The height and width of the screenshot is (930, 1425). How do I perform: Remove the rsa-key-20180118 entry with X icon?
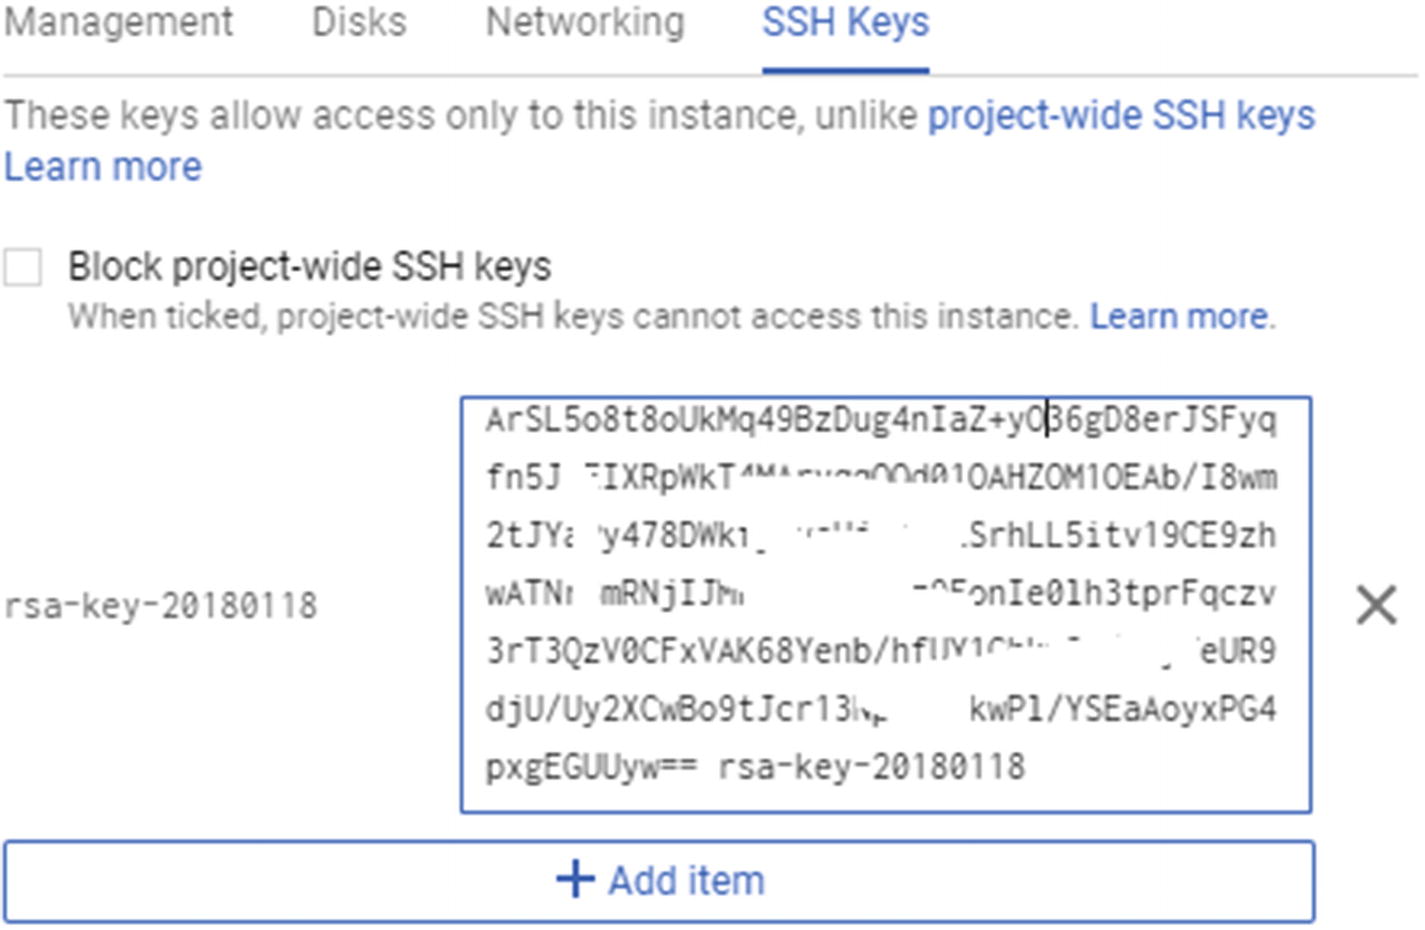1376,605
